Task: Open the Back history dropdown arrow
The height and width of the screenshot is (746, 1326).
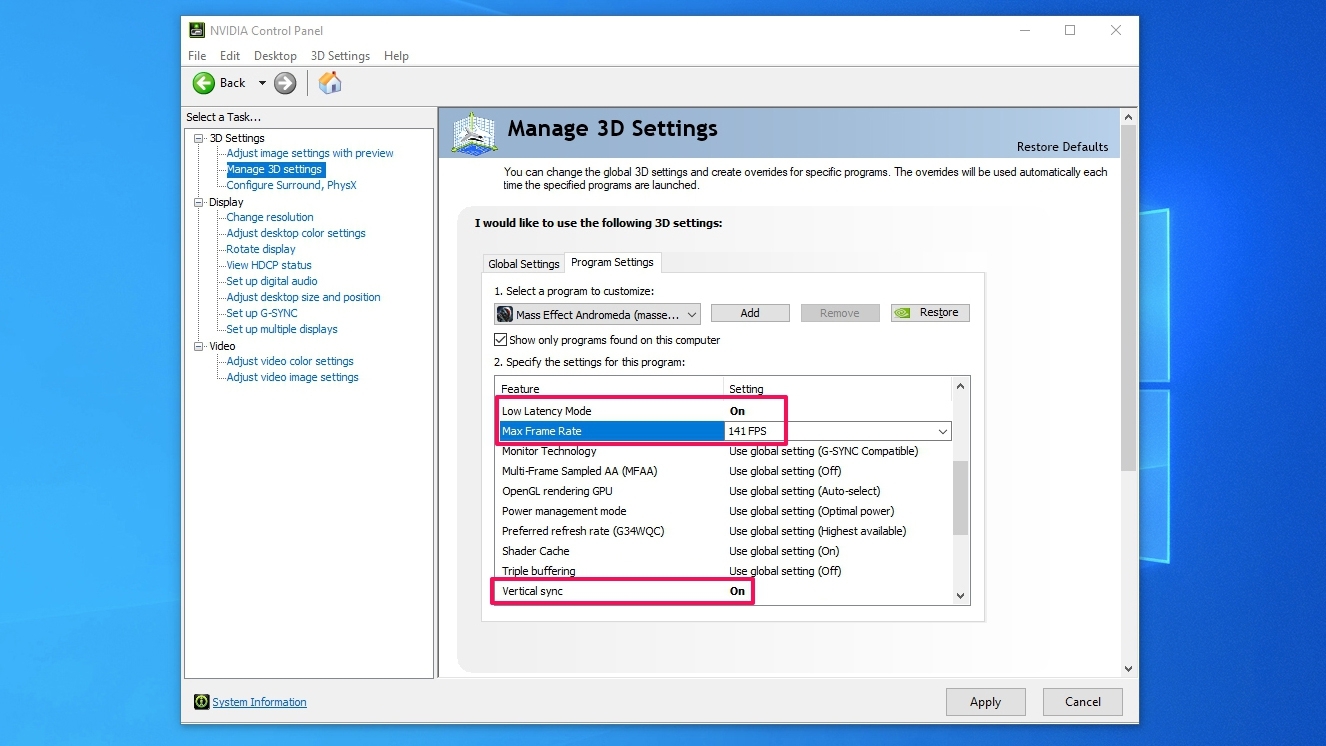Action: 262,83
